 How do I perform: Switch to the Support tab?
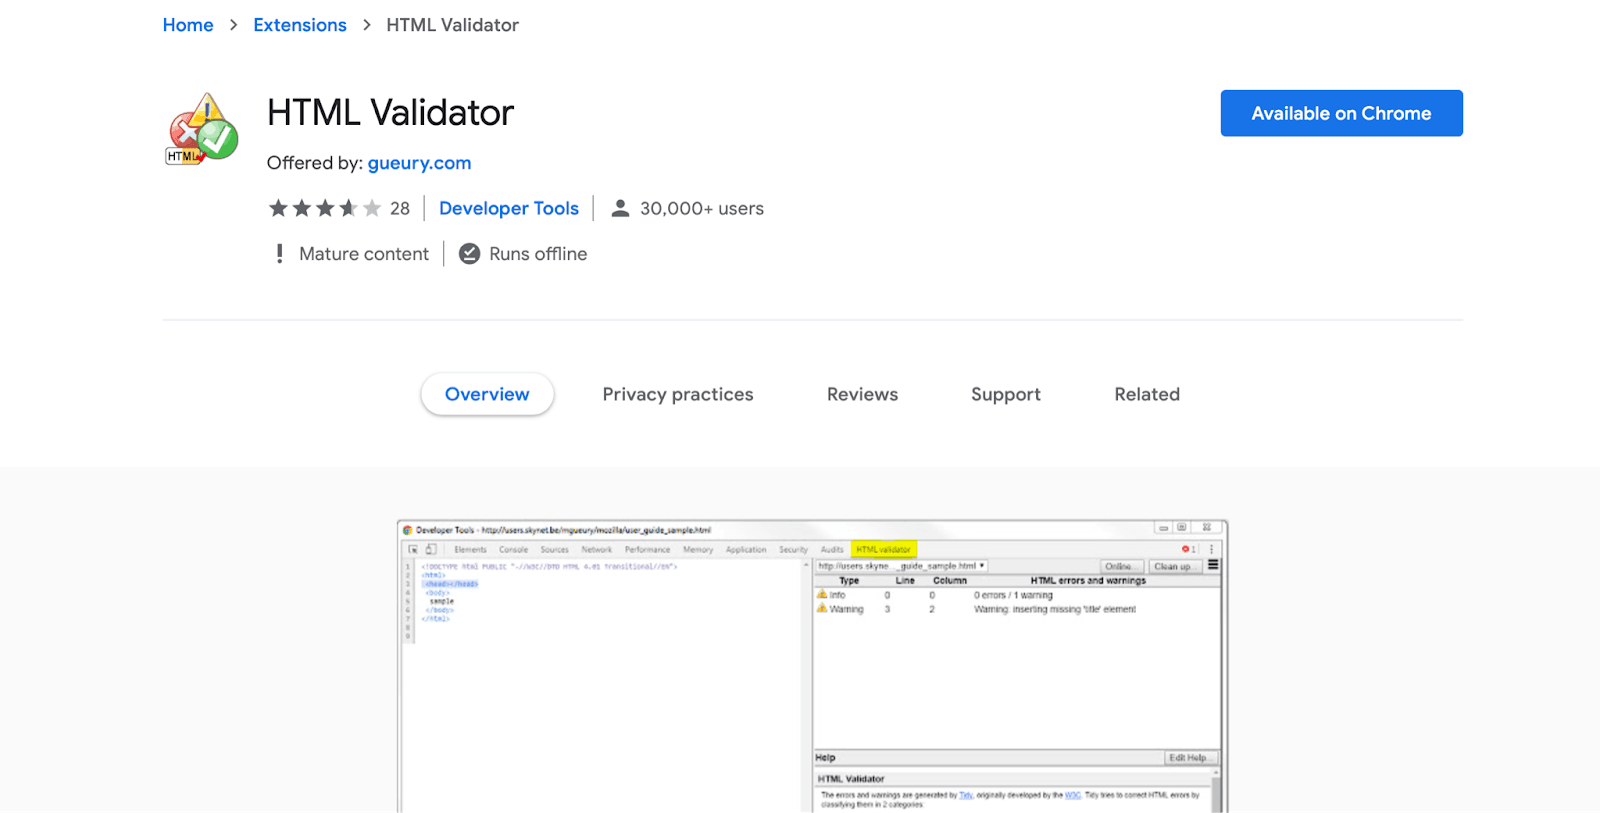[x=1006, y=394]
